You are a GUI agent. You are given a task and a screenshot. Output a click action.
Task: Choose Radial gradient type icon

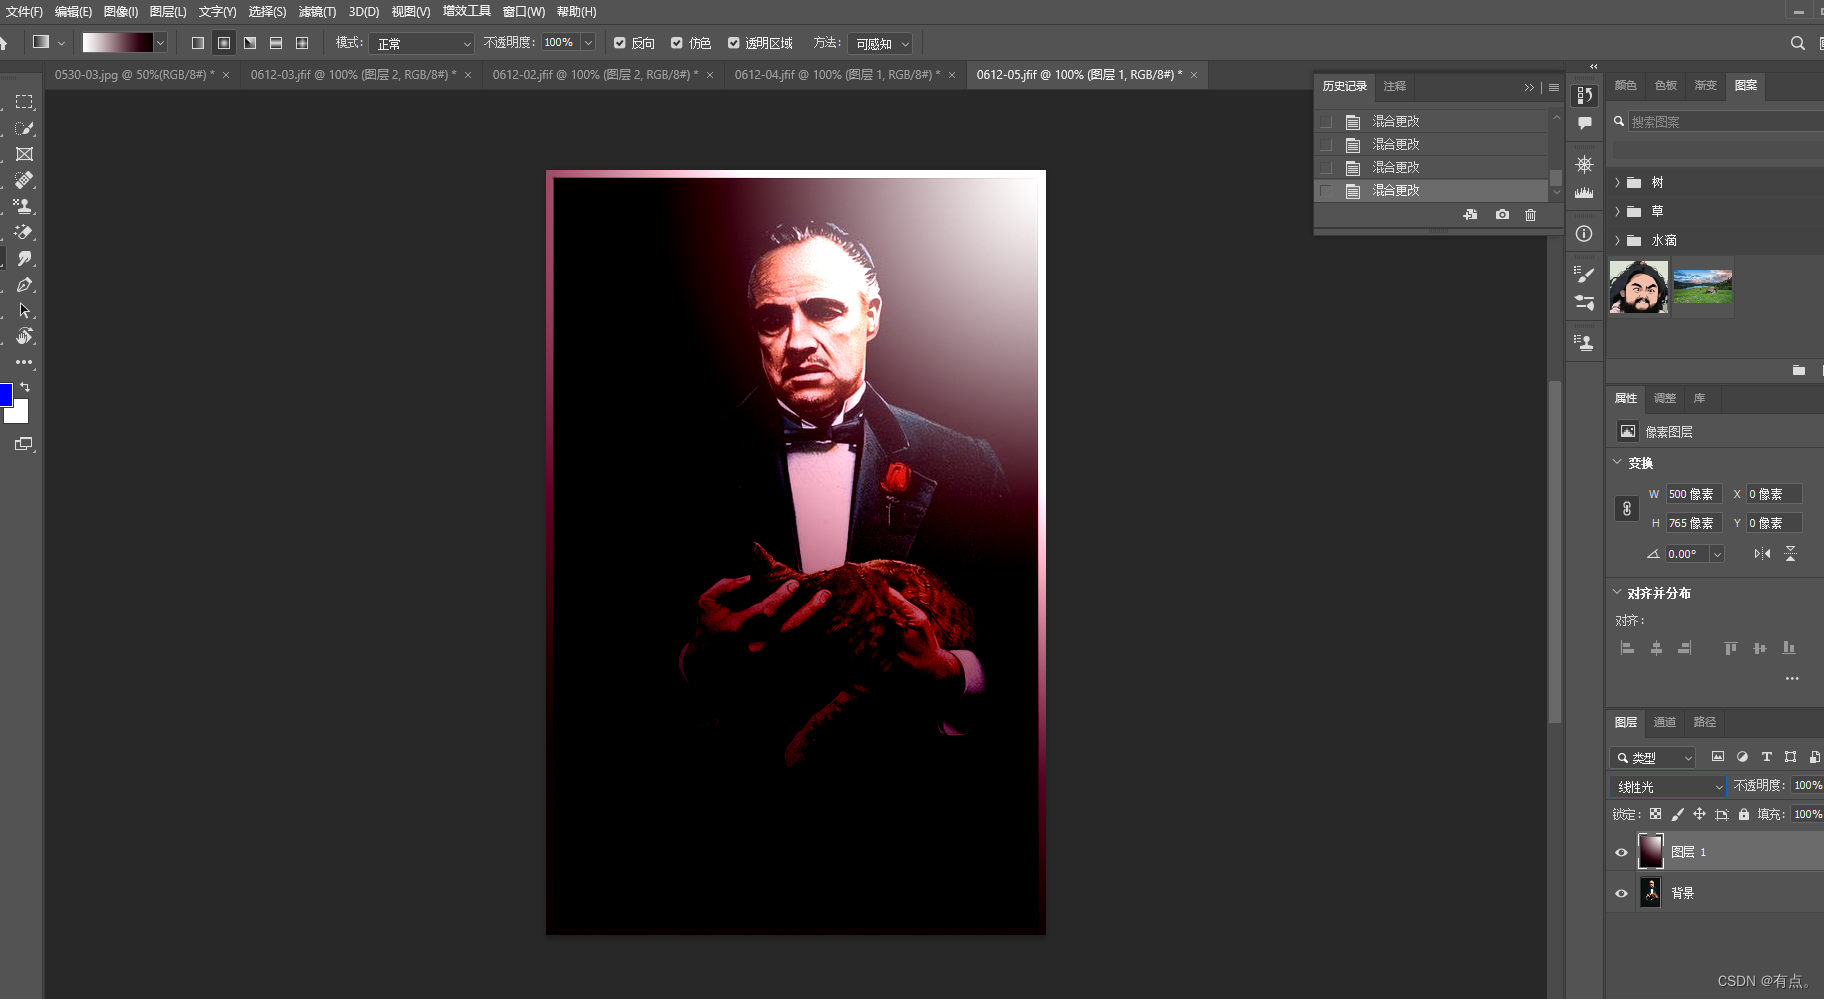pyautogui.click(x=224, y=43)
